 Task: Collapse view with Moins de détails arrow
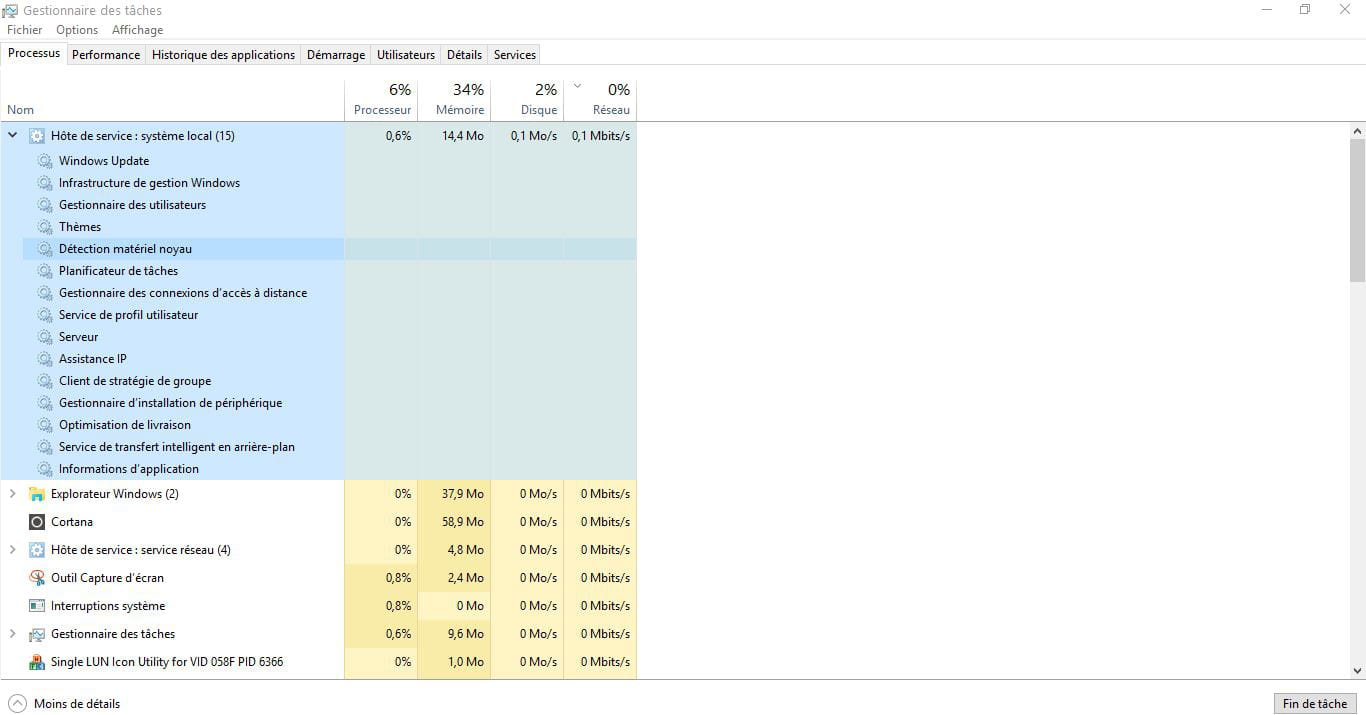[17, 703]
